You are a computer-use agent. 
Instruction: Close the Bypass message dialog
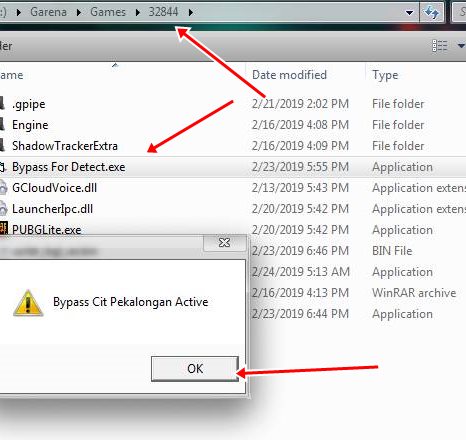(225, 243)
